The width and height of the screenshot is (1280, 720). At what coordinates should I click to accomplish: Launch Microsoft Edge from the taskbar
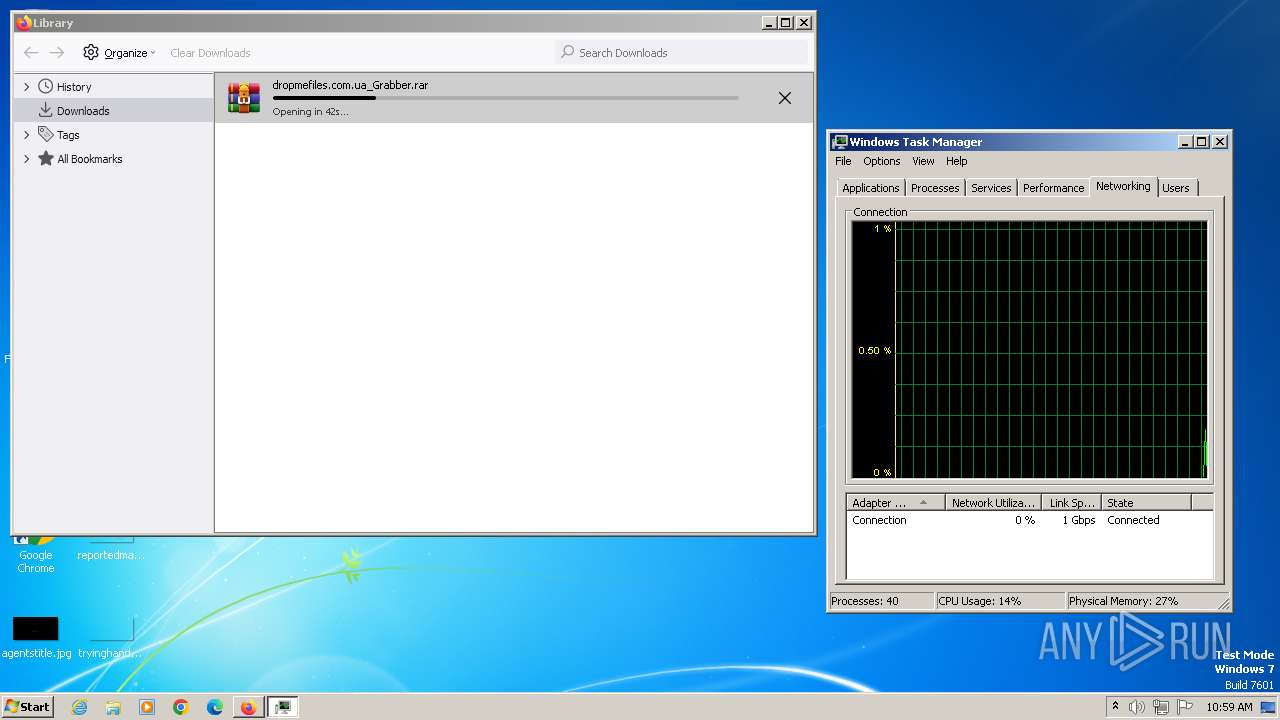click(x=215, y=707)
